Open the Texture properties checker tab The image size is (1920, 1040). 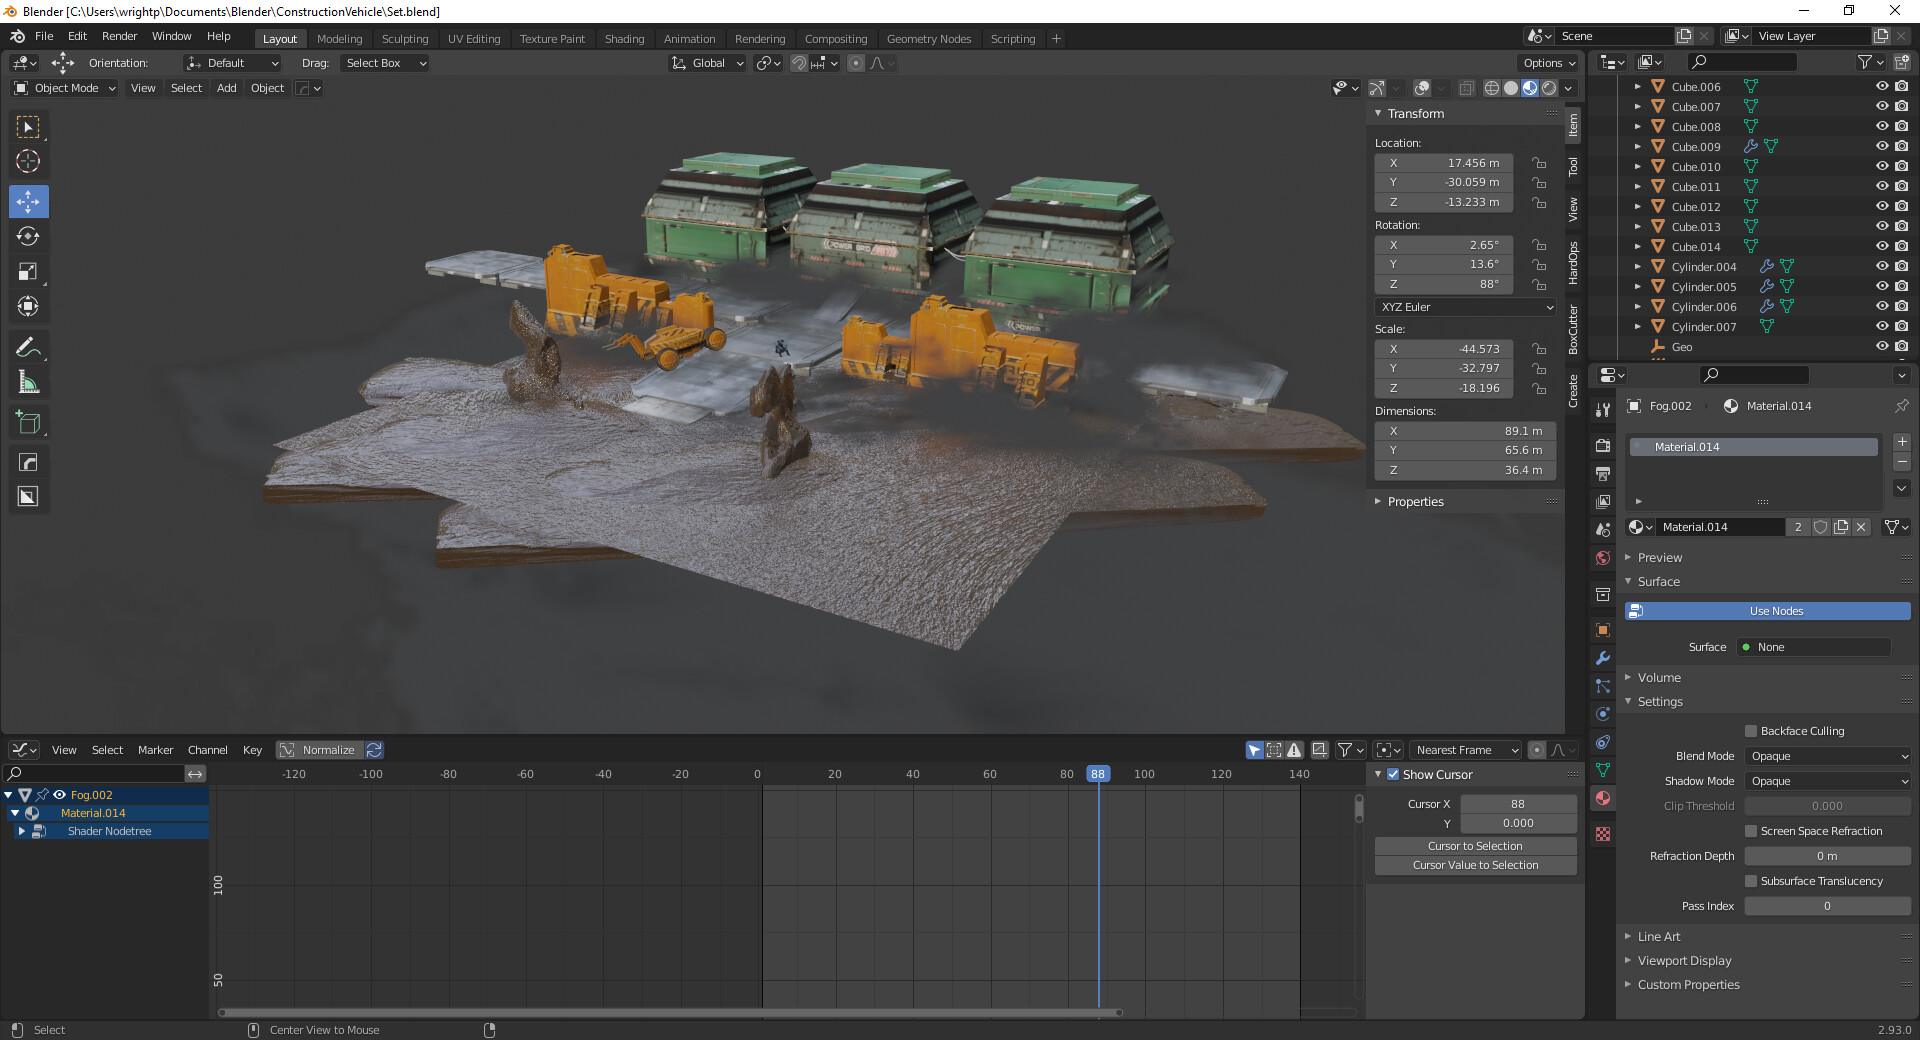coord(1603,834)
